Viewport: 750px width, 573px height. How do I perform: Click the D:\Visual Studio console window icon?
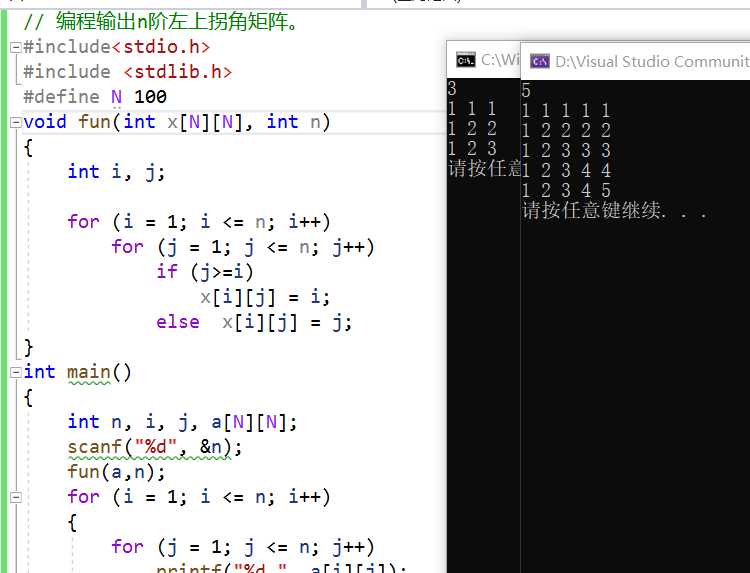coord(540,62)
